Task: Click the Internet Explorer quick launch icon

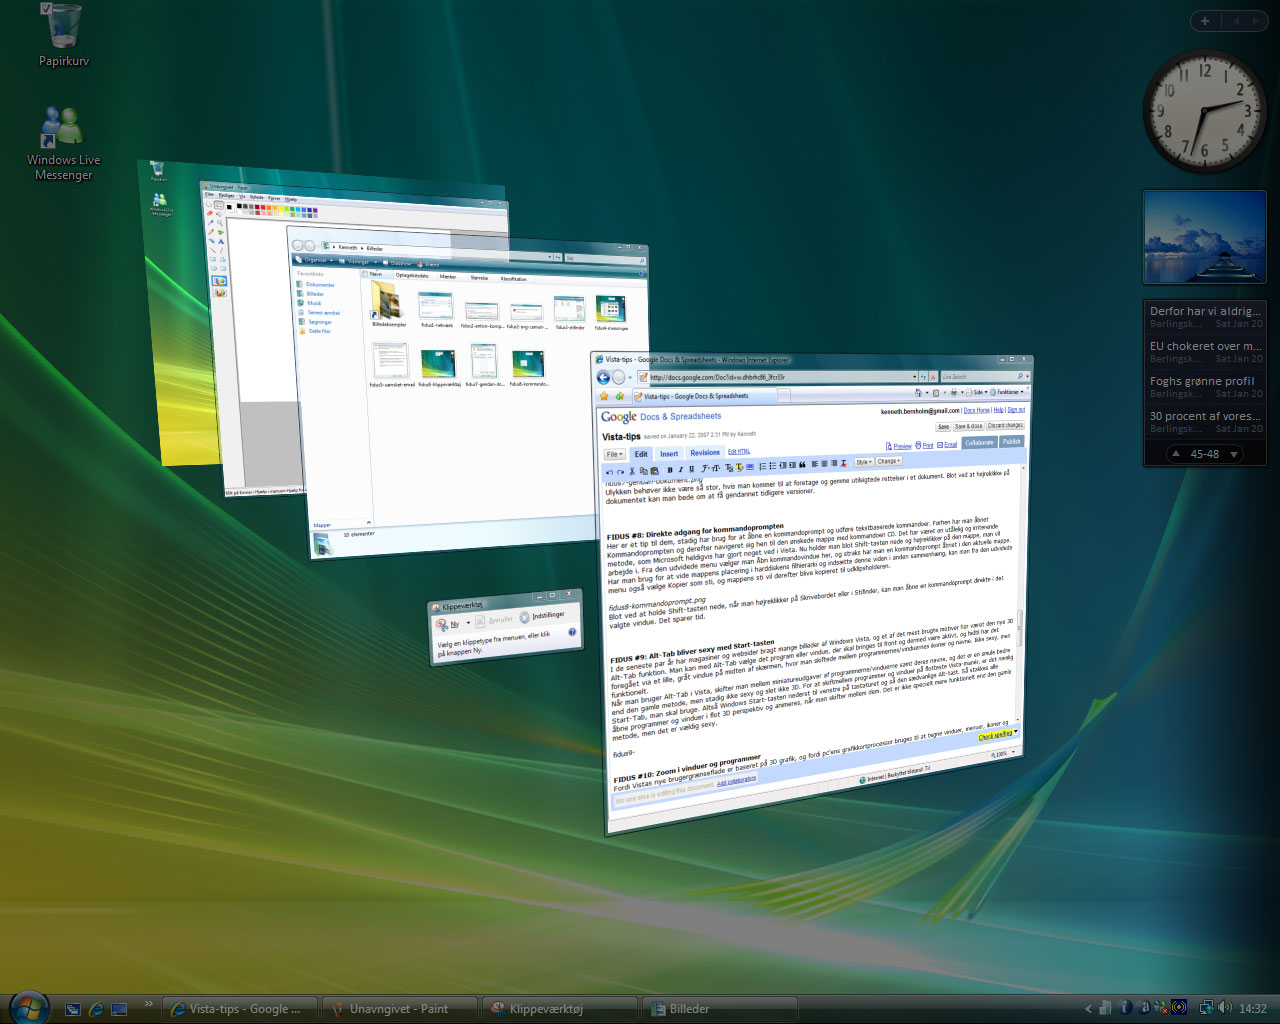Action: click(96, 1009)
